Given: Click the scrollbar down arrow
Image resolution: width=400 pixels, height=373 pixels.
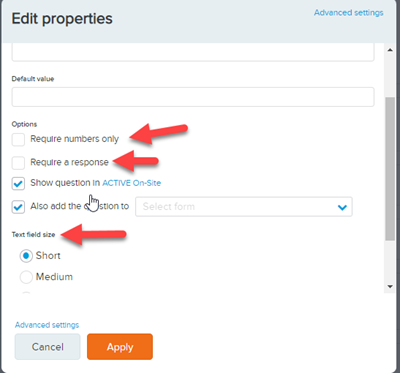Looking at the screenshot, I should click(390, 286).
